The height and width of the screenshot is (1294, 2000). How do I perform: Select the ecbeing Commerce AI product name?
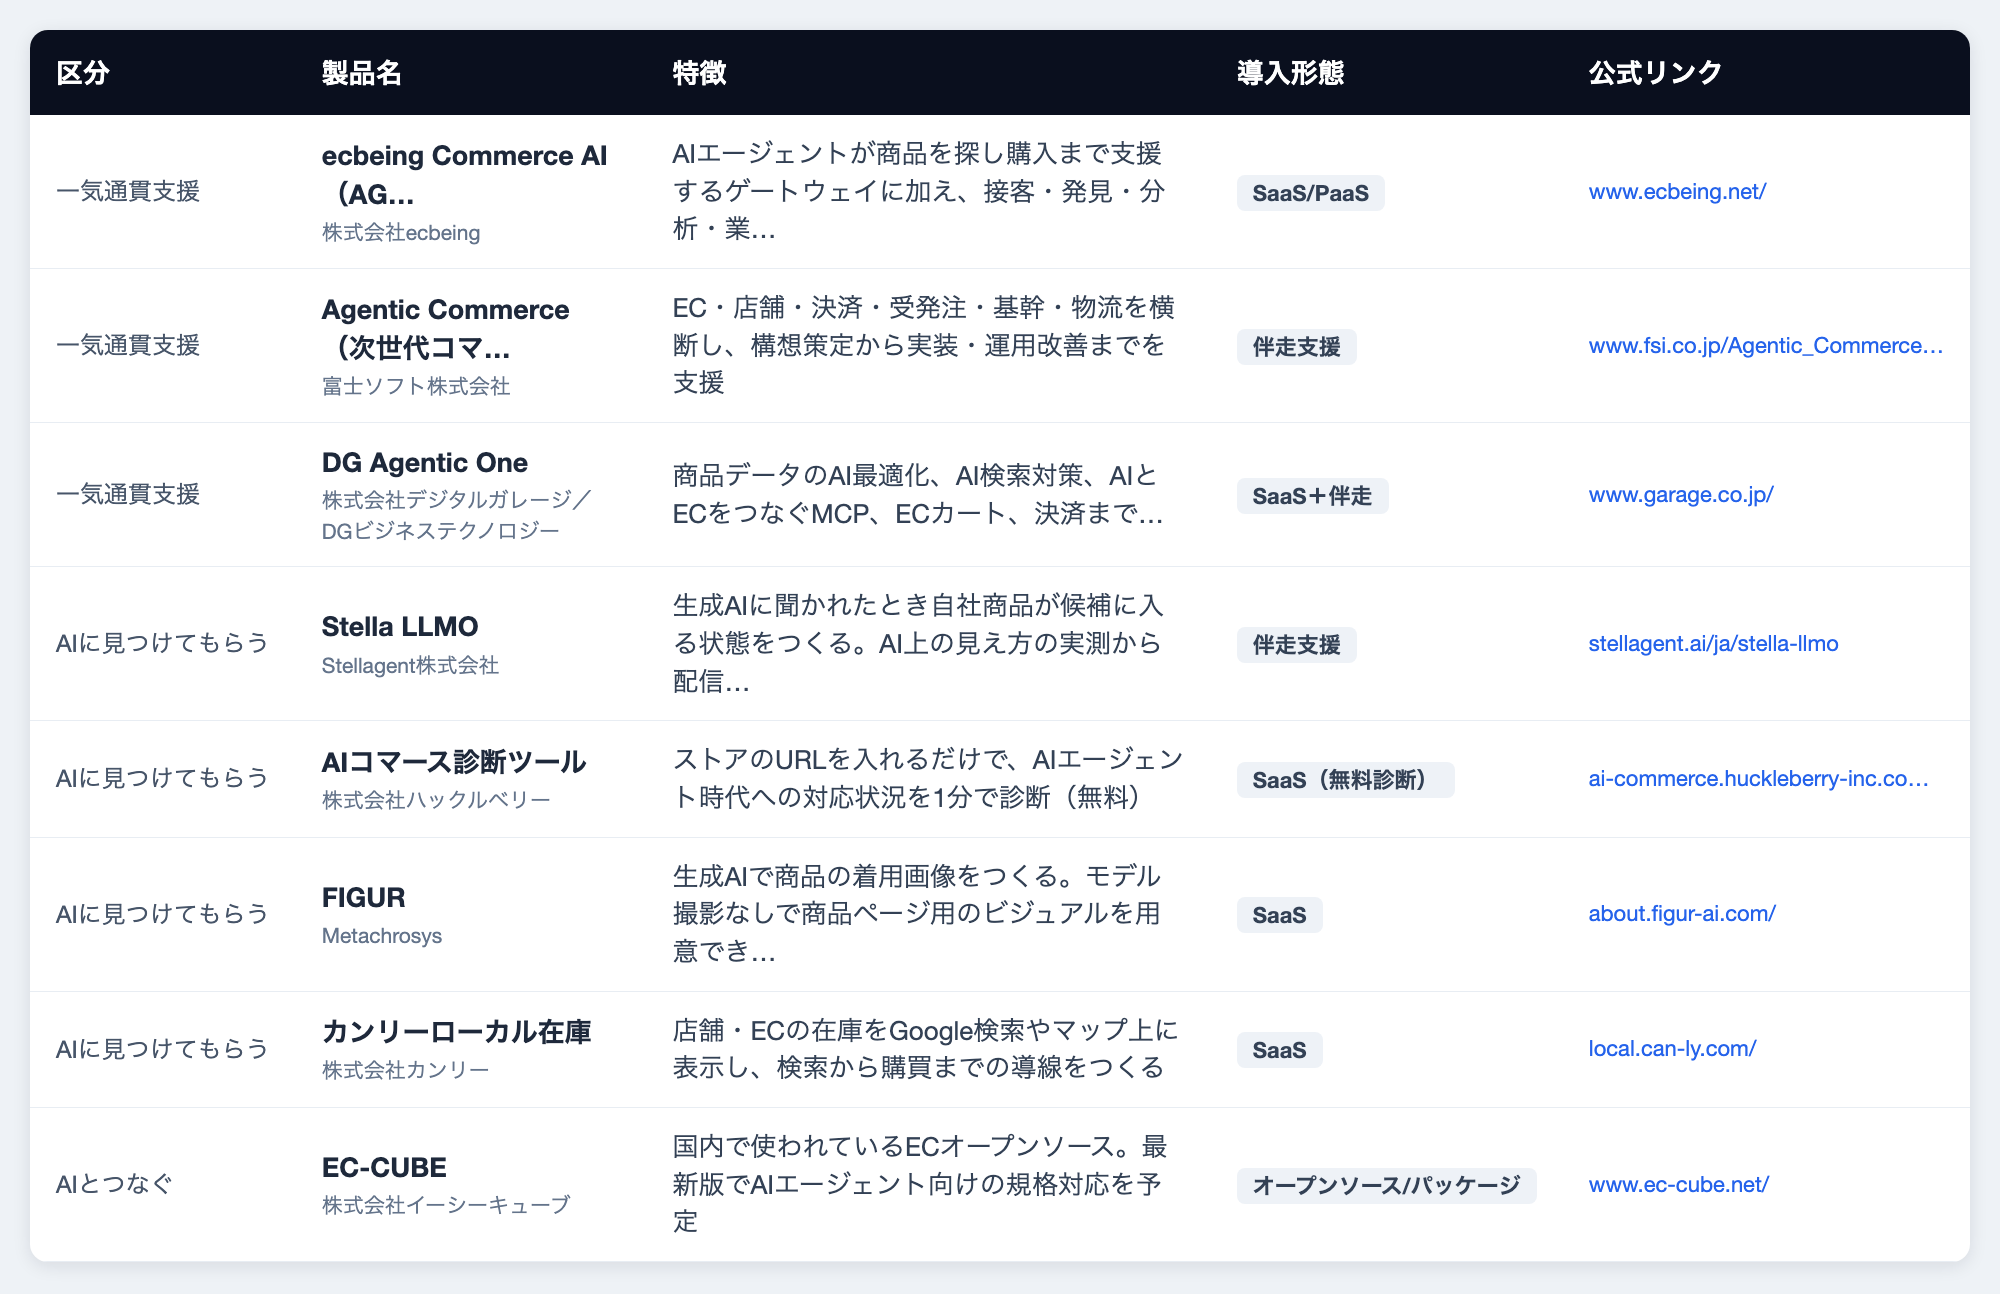[464, 175]
